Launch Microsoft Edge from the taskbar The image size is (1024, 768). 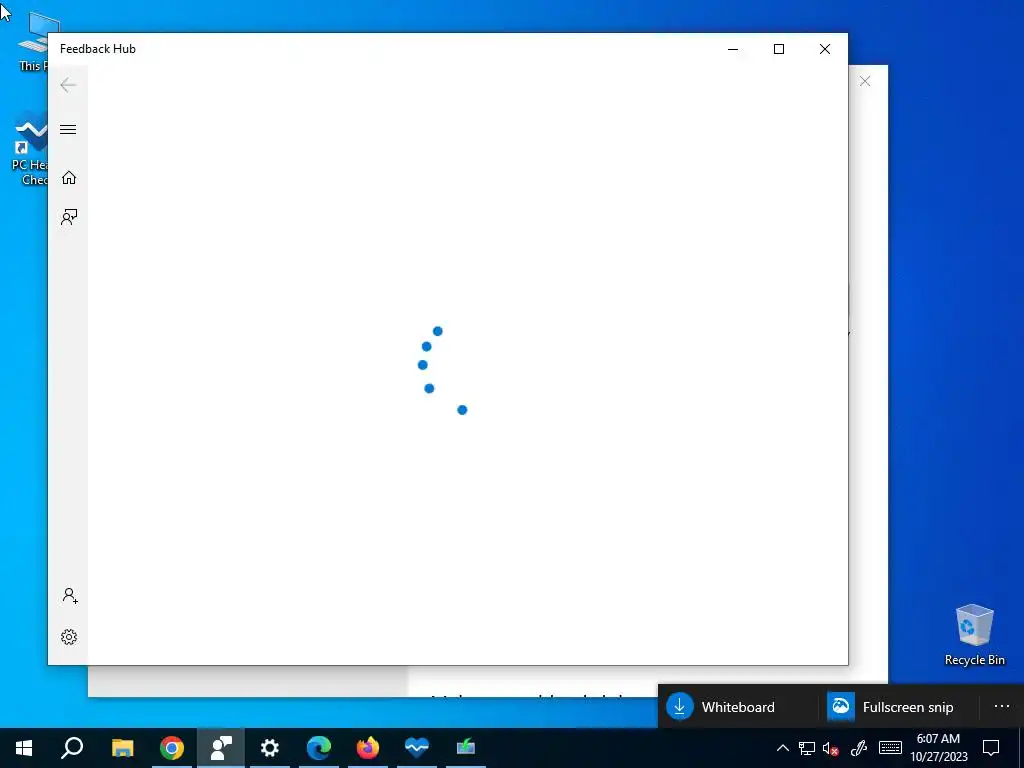pos(319,748)
